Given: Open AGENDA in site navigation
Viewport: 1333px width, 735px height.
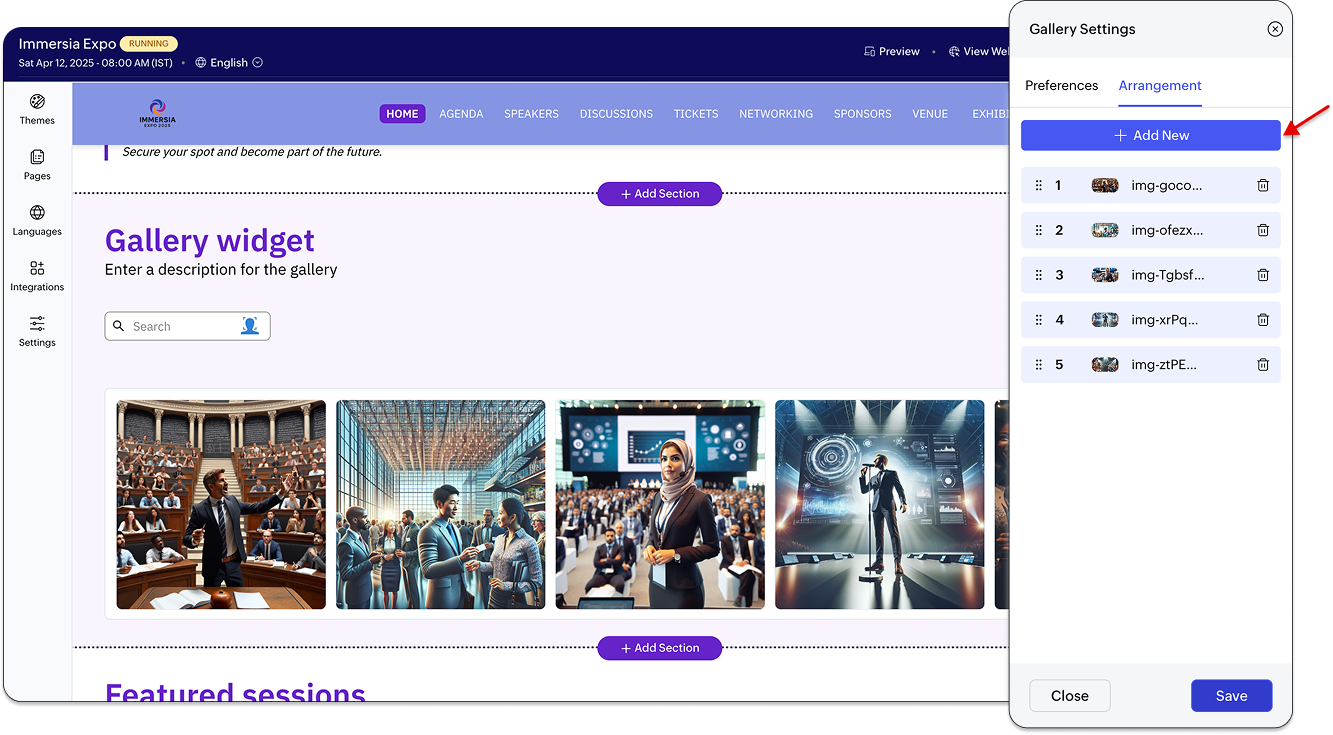Looking at the screenshot, I should point(461,114).
